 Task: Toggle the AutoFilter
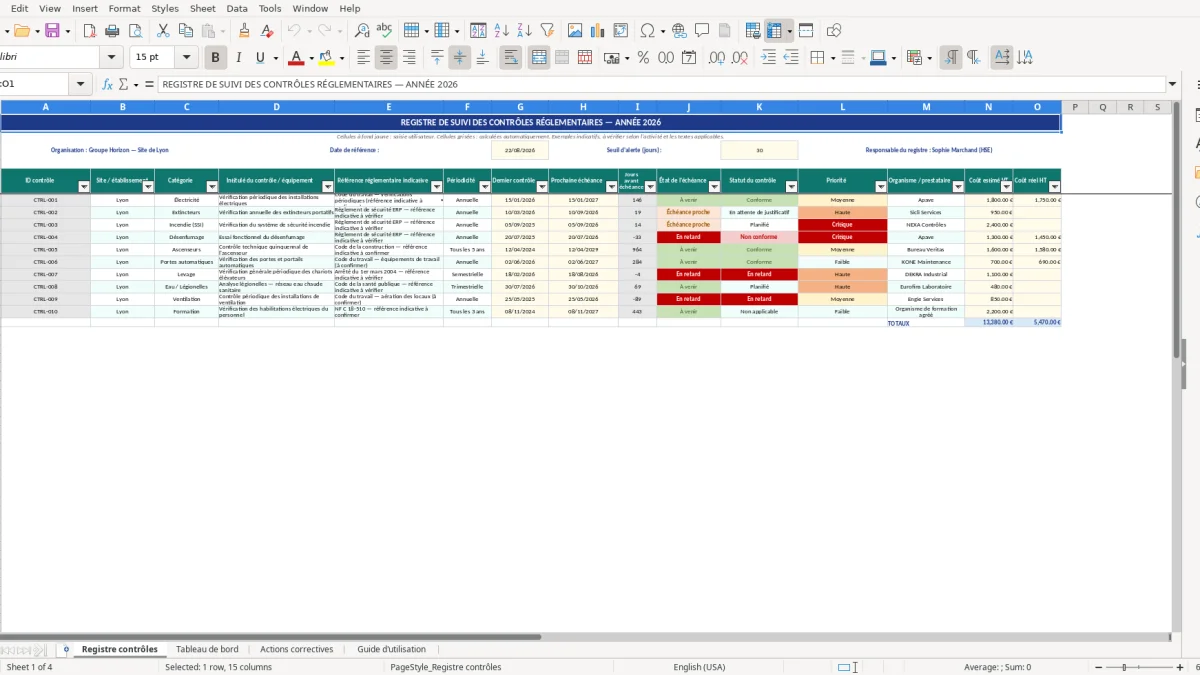click(x=549, y=31)
